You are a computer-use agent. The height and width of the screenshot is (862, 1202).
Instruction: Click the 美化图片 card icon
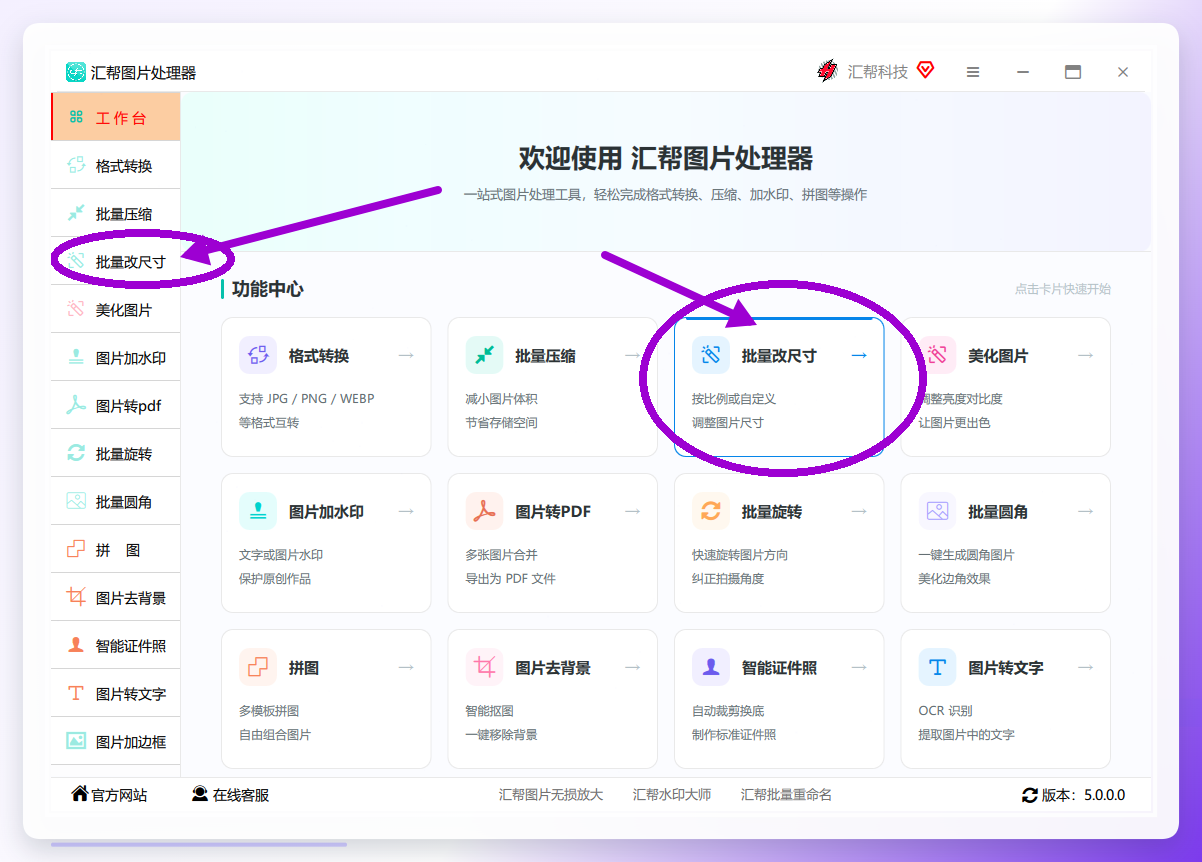coord(937,355)
